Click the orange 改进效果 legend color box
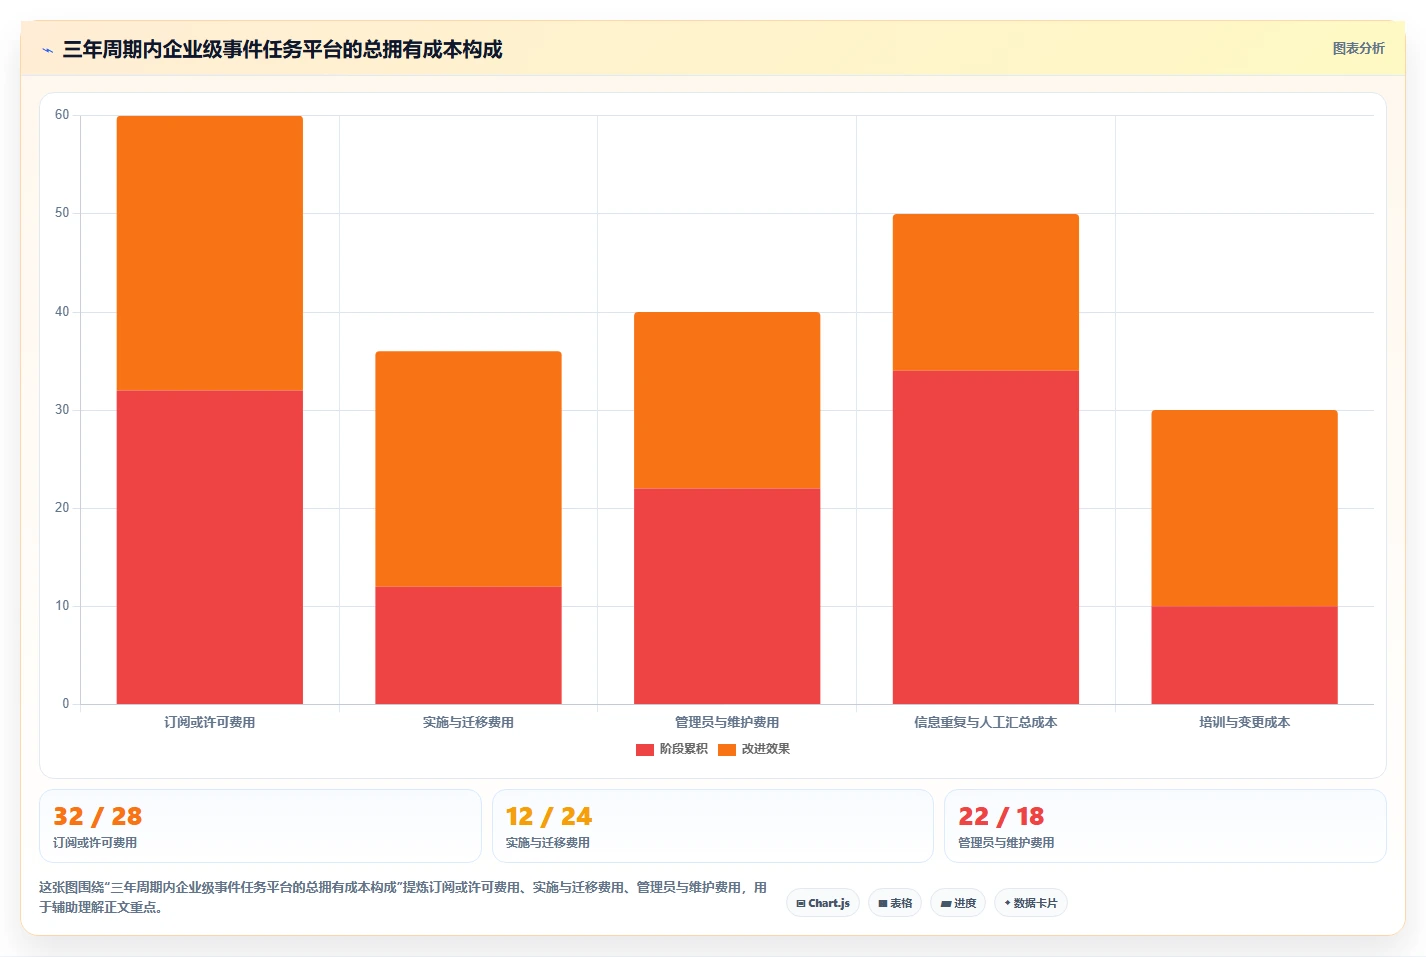 coord(727,749)
